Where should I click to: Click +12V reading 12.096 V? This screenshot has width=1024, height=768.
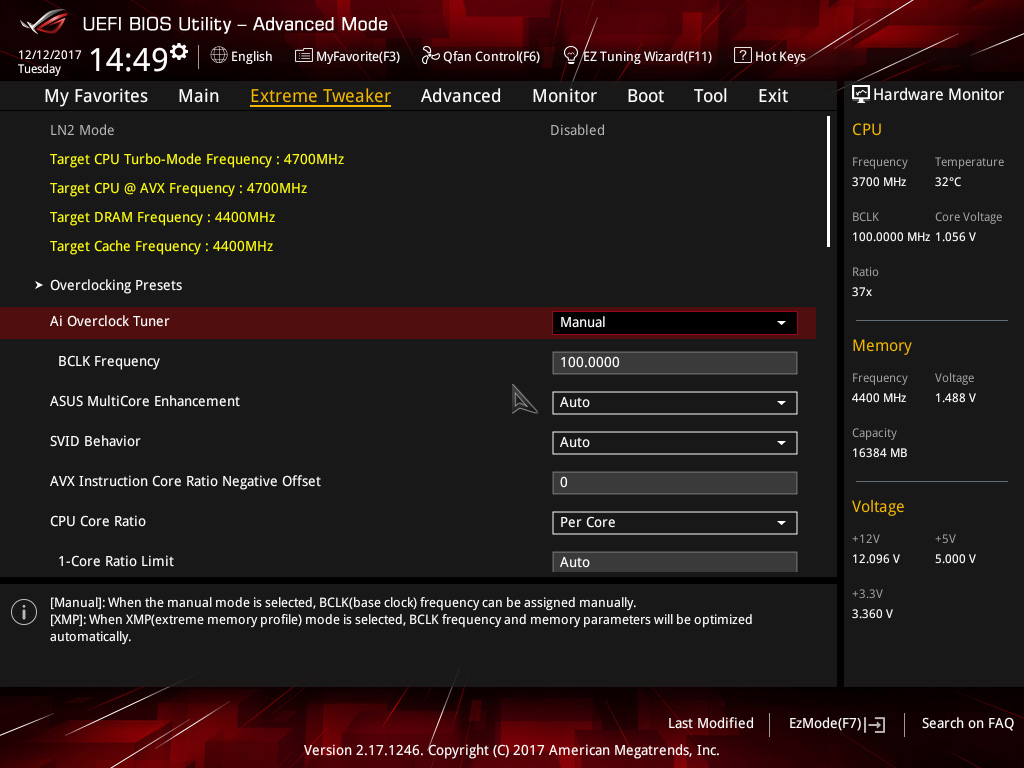coord(876,559)
